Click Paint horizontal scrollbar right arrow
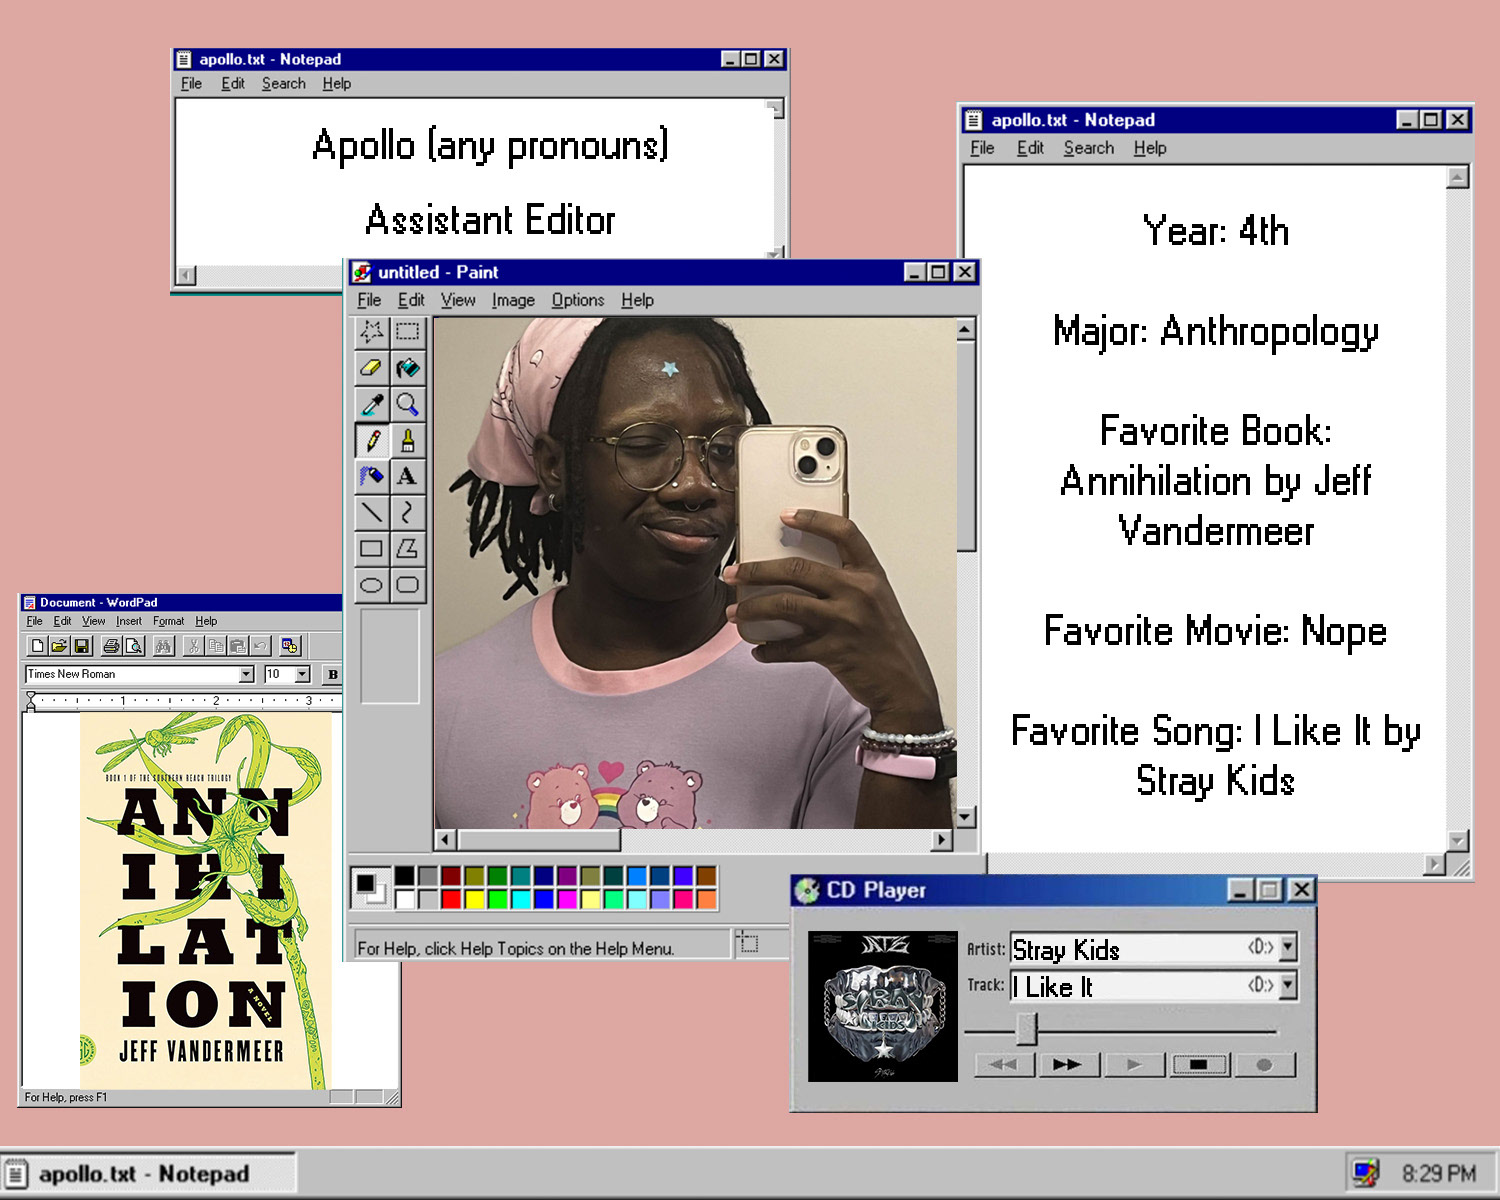Viewport: 1500px width, 1200px height. [941, 840]
